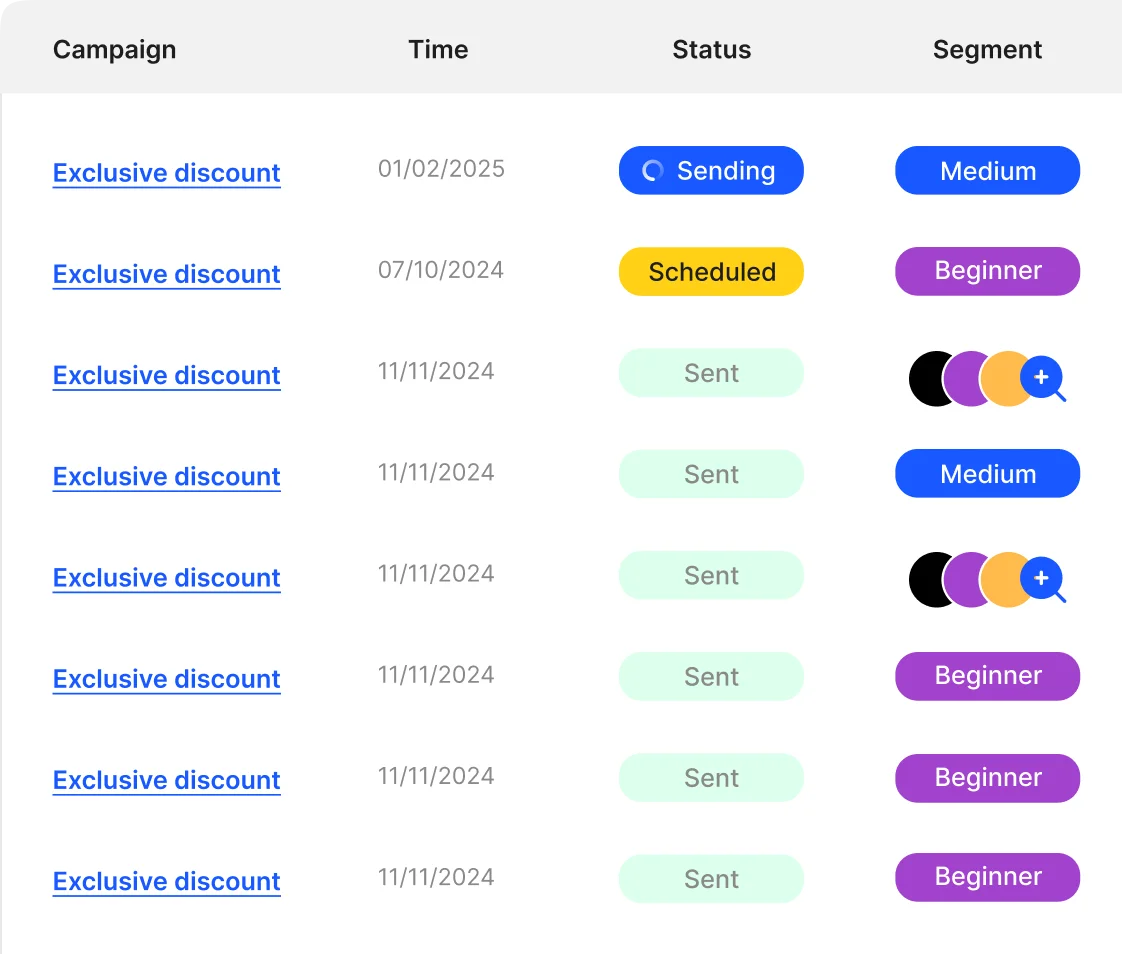Select the black circle in the fifth row
1122x954 pixels.
(x=929, y=580)
